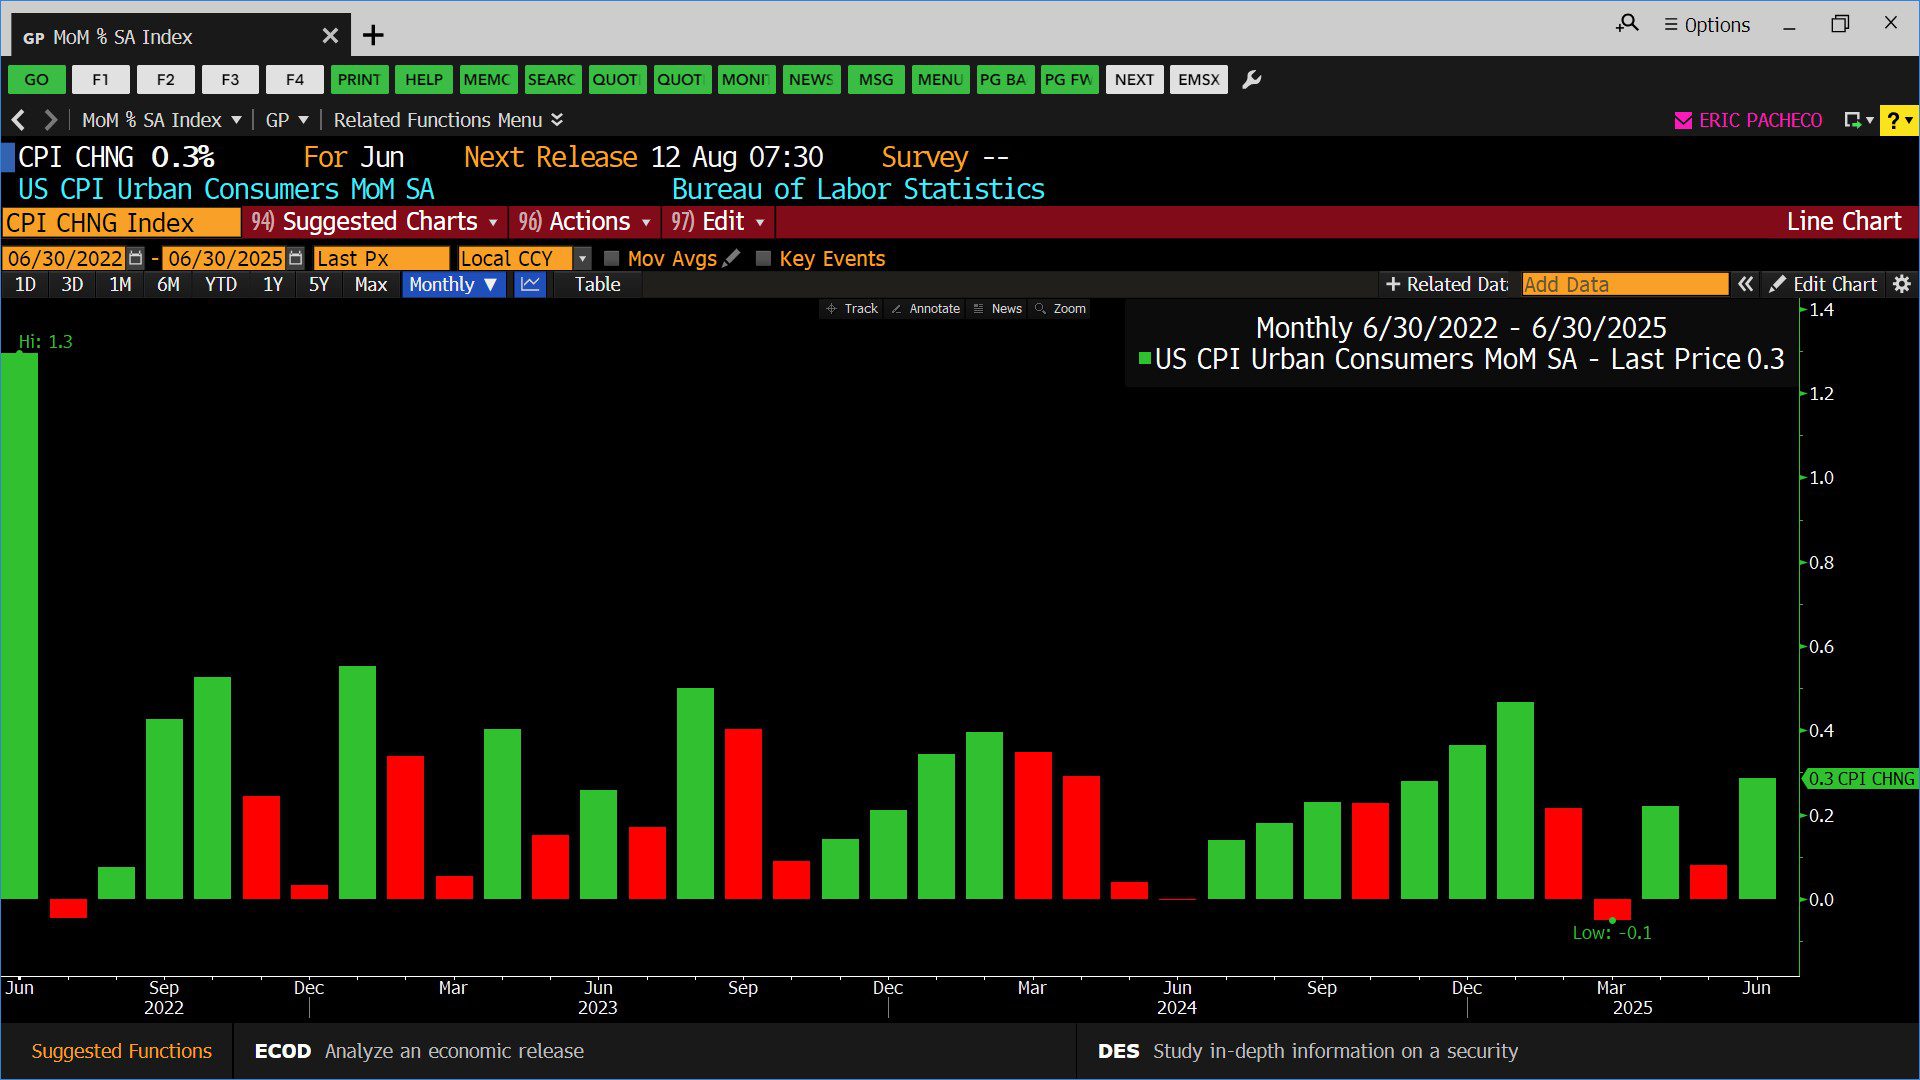Viewport: 1920px width, 1080px height.
Task: Show News on the chart
Action: point(998,308)
